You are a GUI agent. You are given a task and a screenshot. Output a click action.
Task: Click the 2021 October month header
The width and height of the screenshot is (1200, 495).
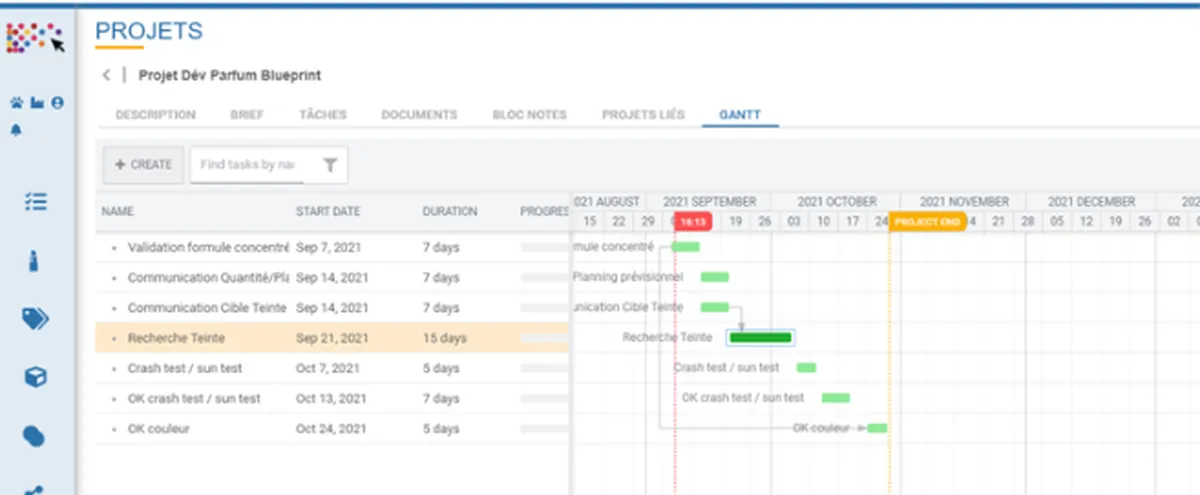837,201
